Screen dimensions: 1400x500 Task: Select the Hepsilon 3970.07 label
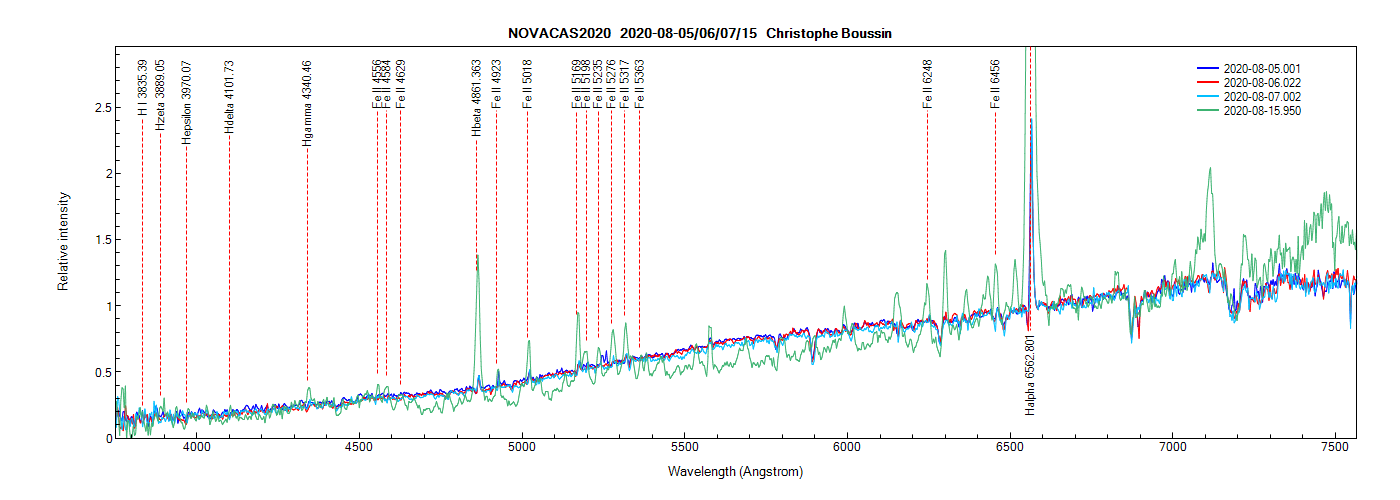pyautogui.click(x=186, y=102)
